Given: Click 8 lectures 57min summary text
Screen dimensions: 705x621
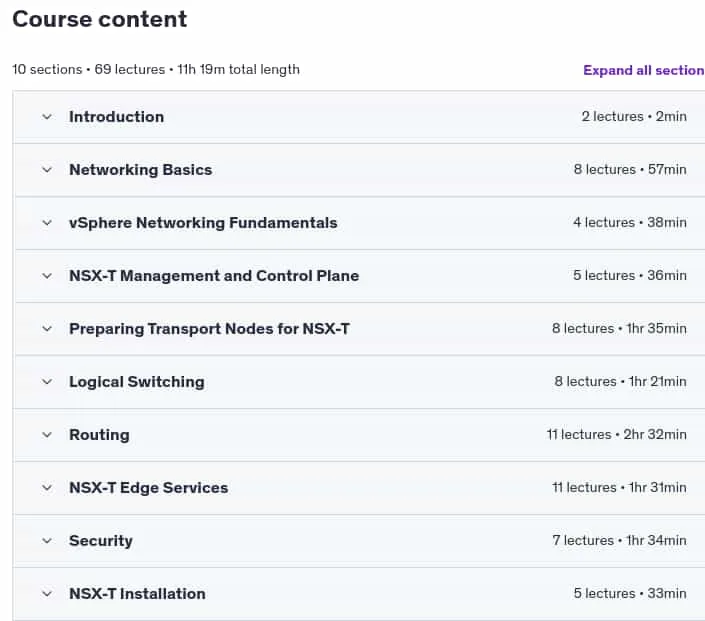Looking at the screenshot, I should pos(630,170).
